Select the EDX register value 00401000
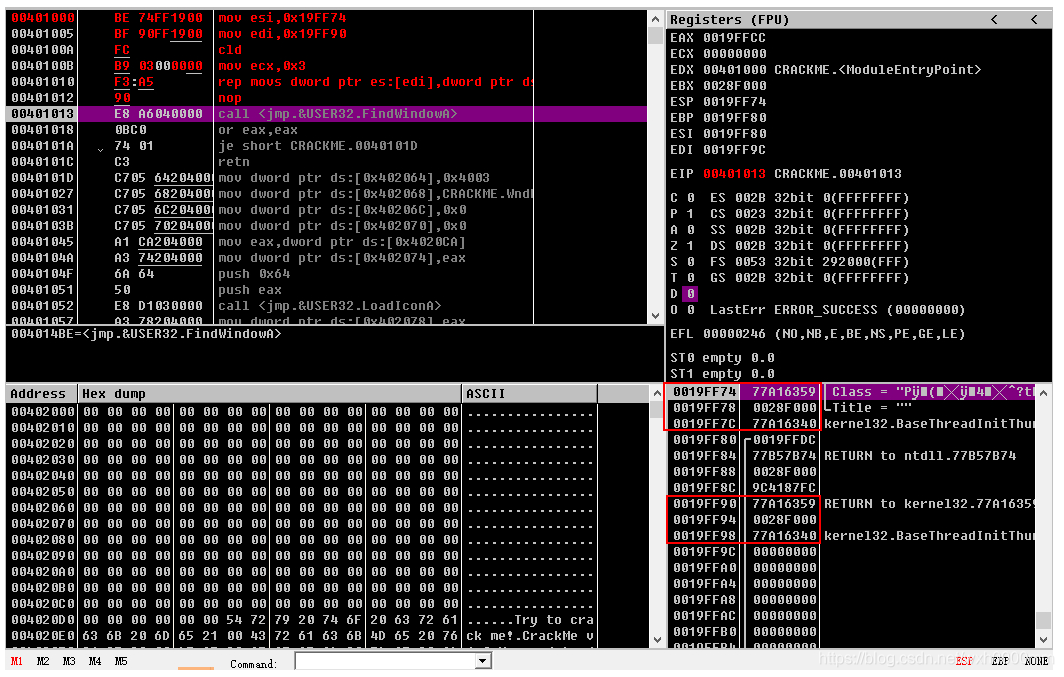This screenshot has width=1064, height=677. [734, 70]
